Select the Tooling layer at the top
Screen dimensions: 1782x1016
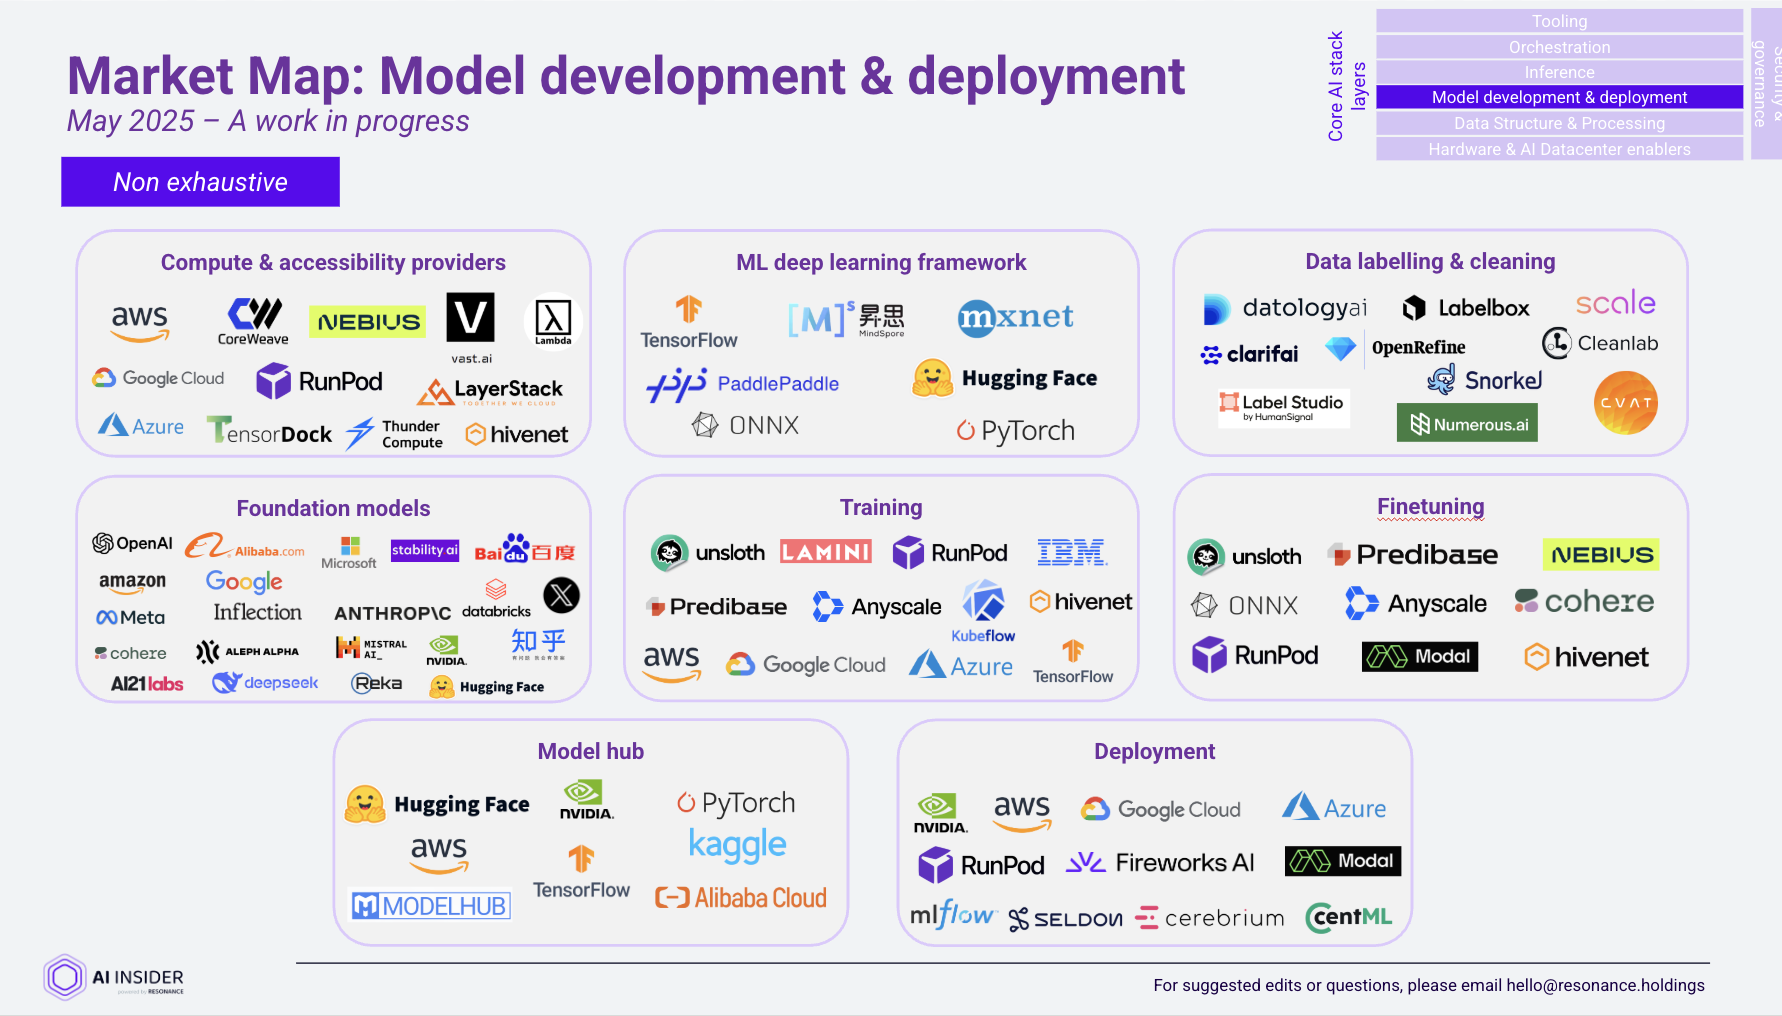(1559, 21)
